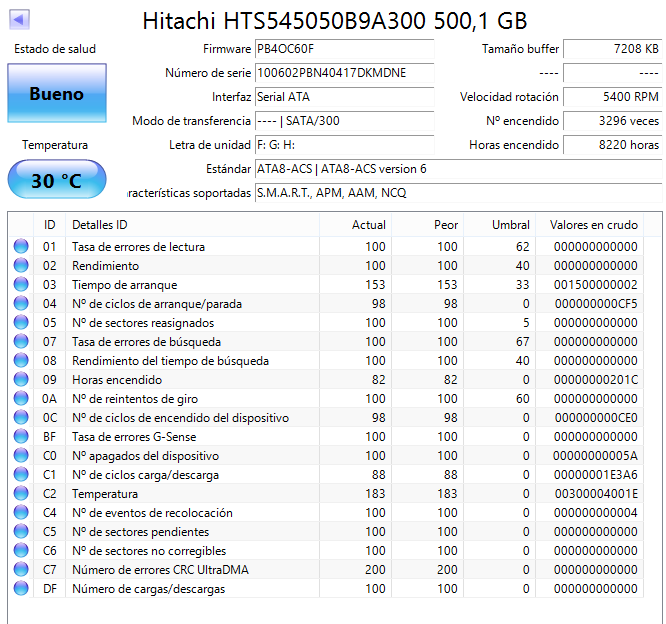666x624 pixels.
Task: Click status orb for sectores reasignados row
Action: click(21, 322)
